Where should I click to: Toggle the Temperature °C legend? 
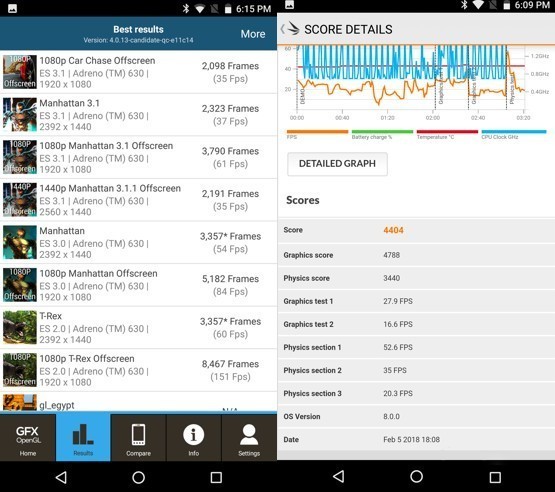tap(447, 135)
